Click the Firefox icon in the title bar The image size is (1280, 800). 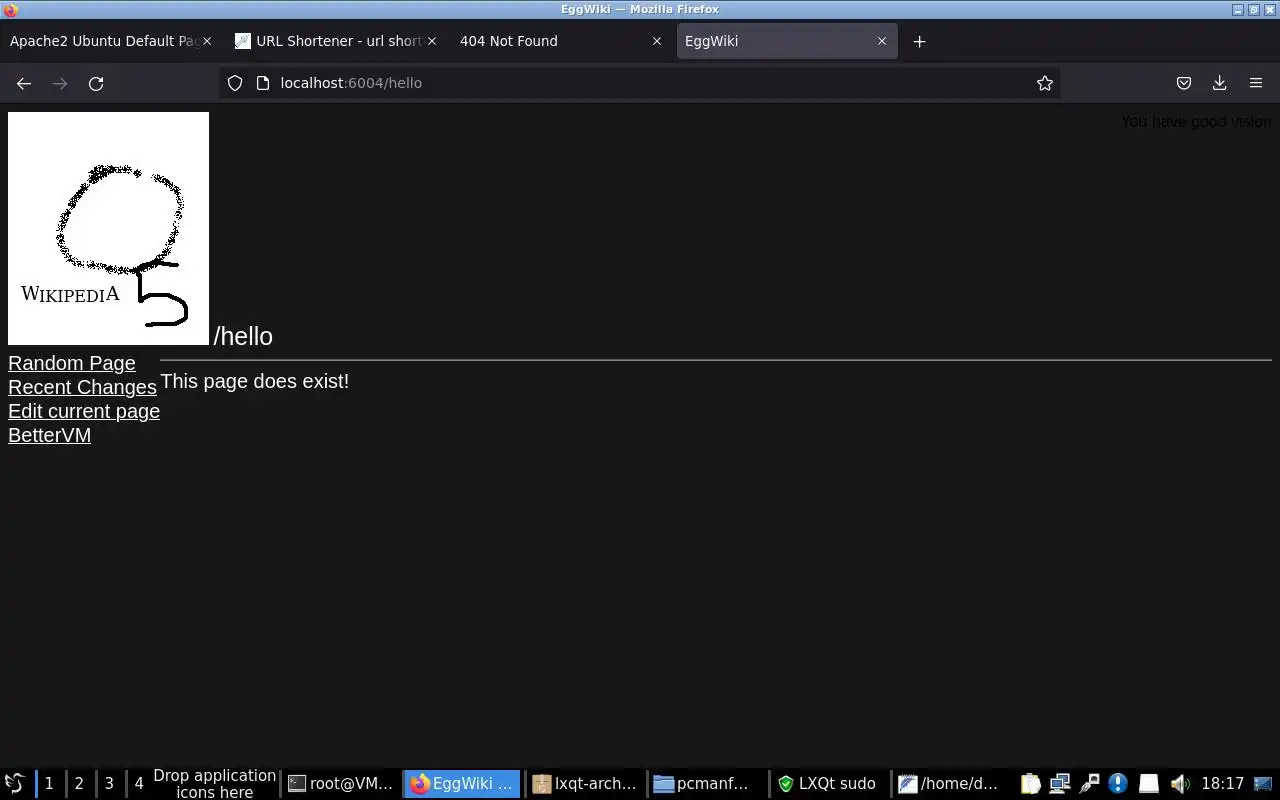point(10,9)
